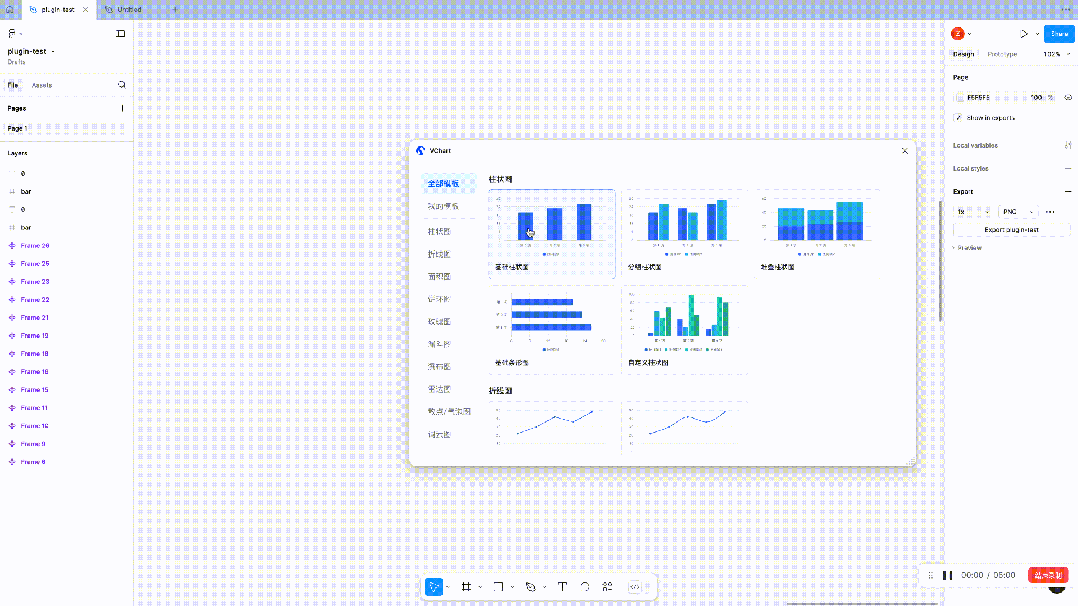The image size is (1078, 606).
Task: Open the multi-series green bar chart thumbnail
Action: (x=685, y=329)
